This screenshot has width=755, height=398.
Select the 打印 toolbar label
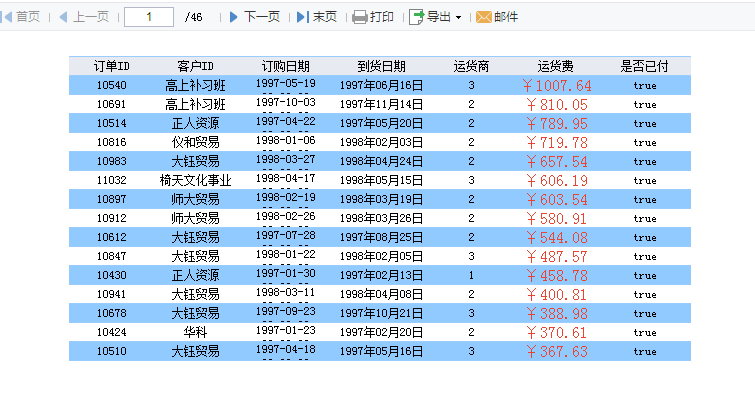[x=382, y=17]
